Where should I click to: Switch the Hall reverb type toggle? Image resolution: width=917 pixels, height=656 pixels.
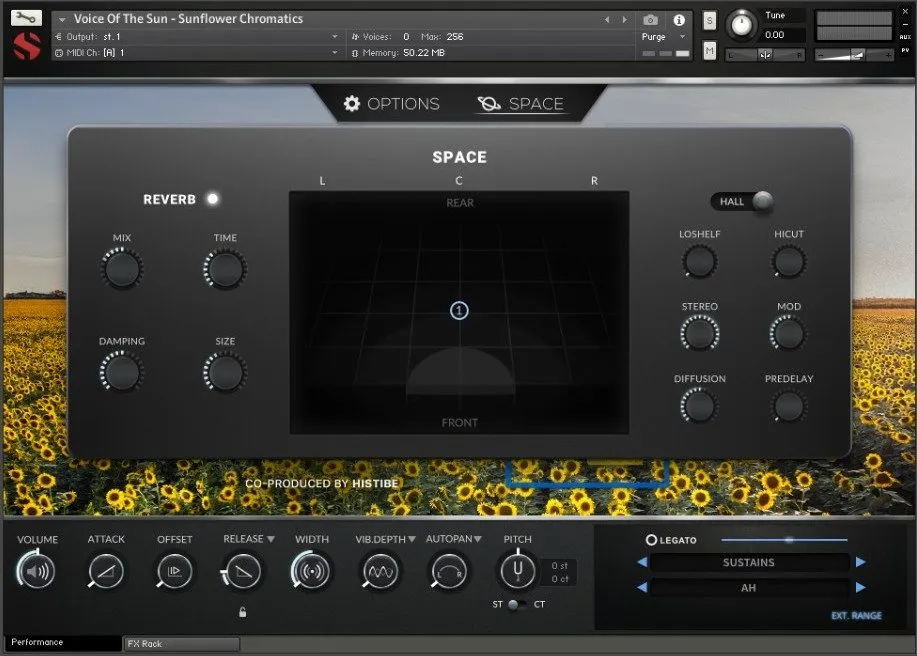tap(743, 202)
